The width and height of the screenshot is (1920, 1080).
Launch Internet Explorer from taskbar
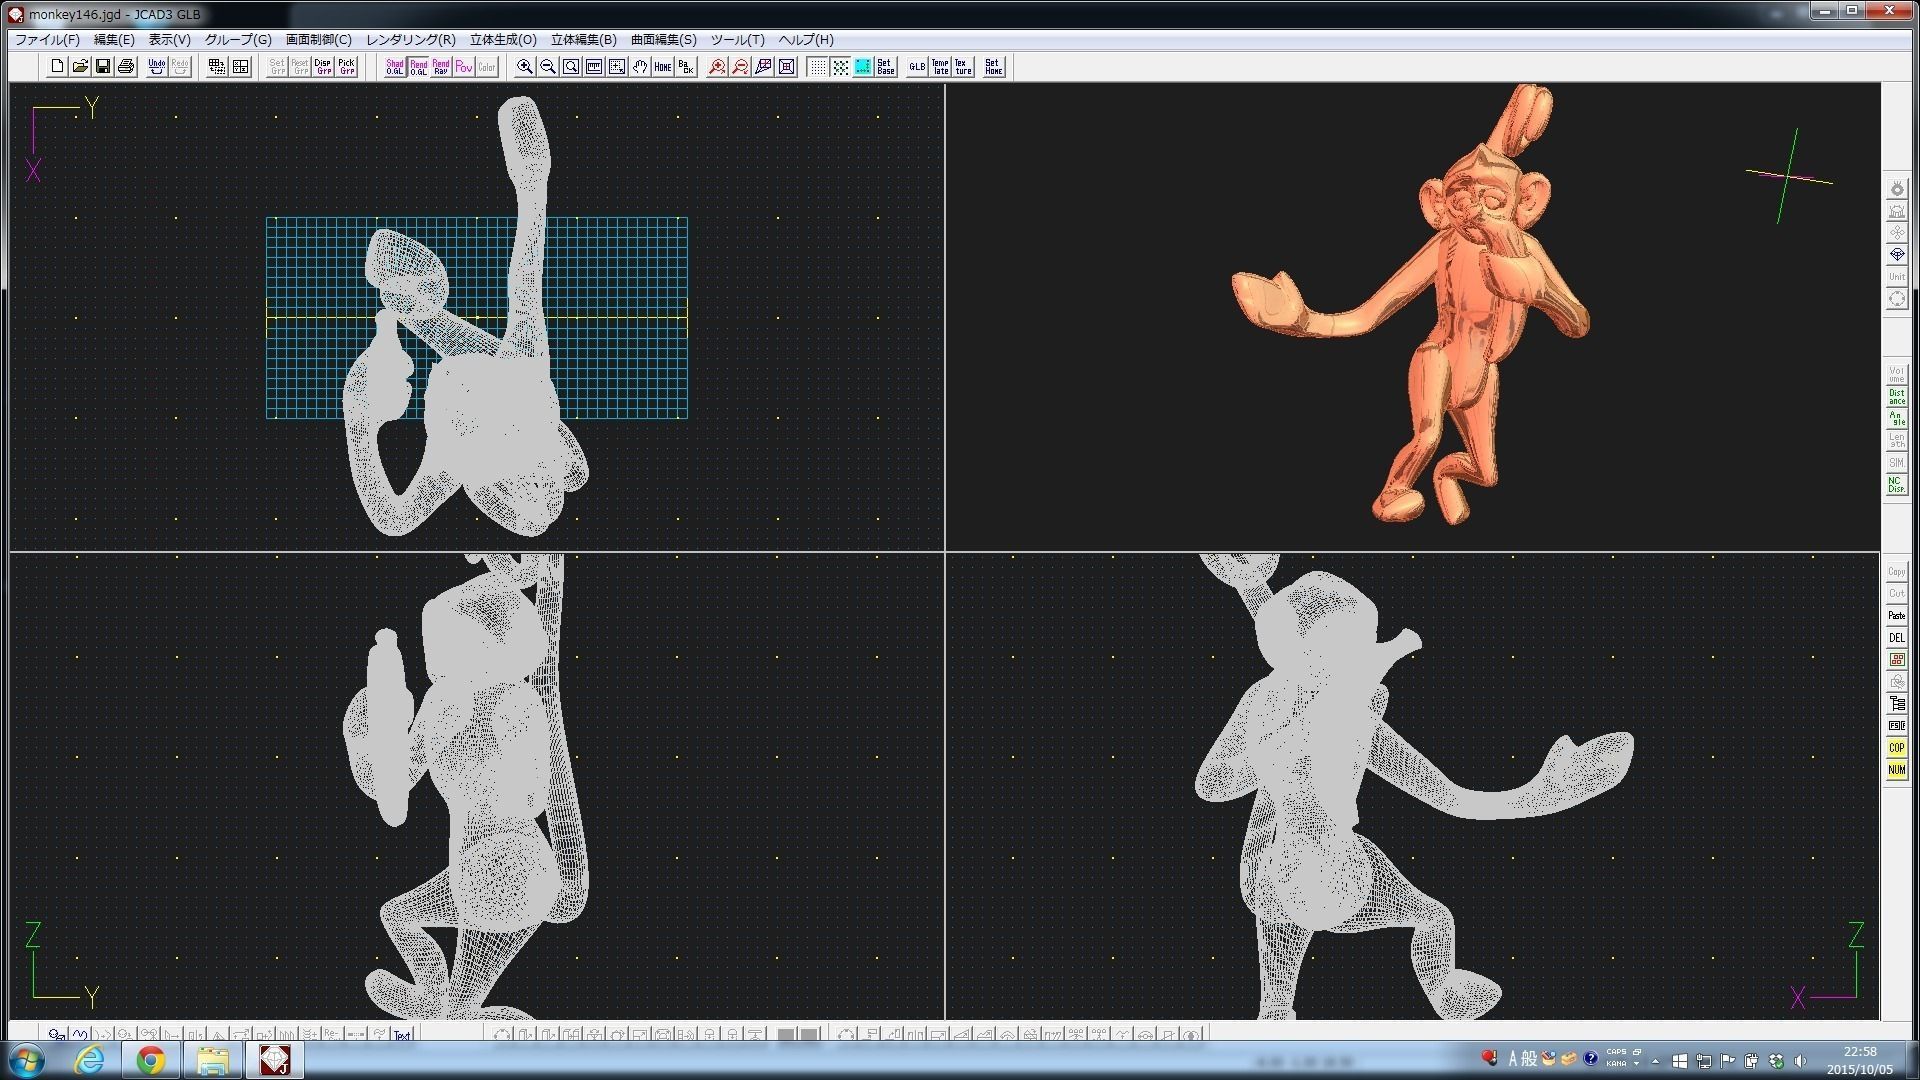click(x=90, y=1060)
